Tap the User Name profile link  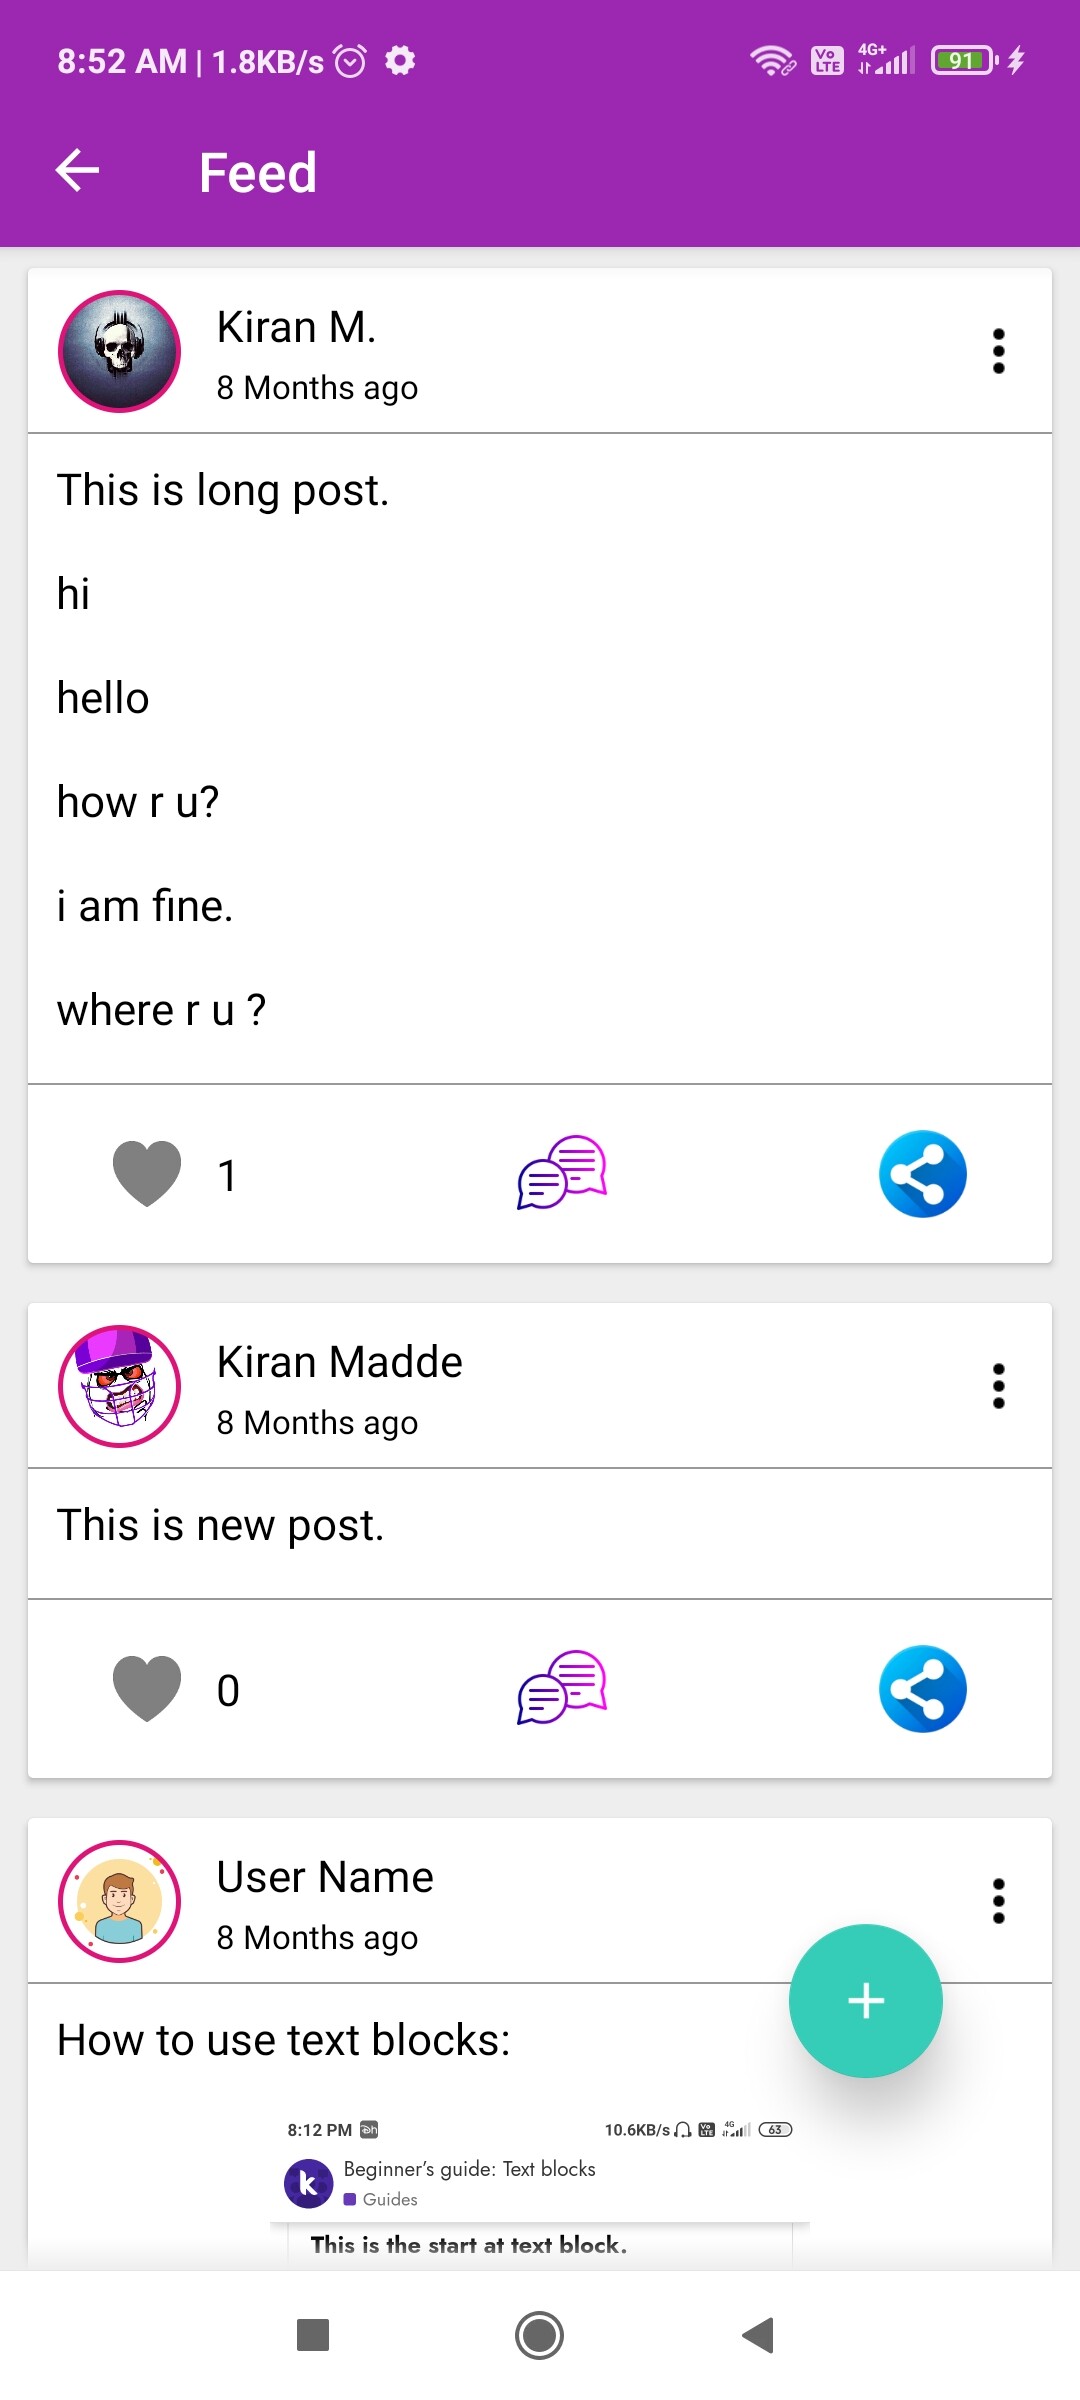coord(325,1877)
